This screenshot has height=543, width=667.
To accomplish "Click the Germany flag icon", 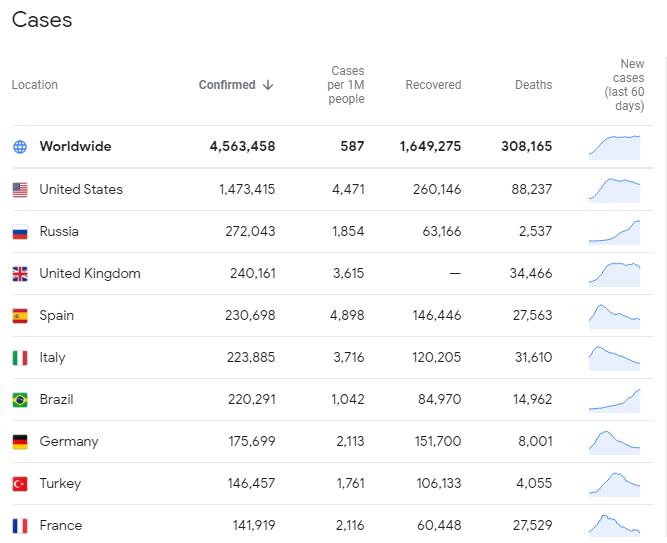I will 20,442.
